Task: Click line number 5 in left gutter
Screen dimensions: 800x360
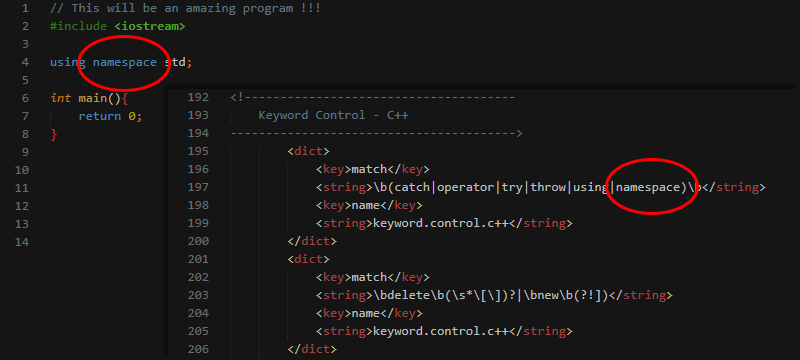Action: click(26, 80)
